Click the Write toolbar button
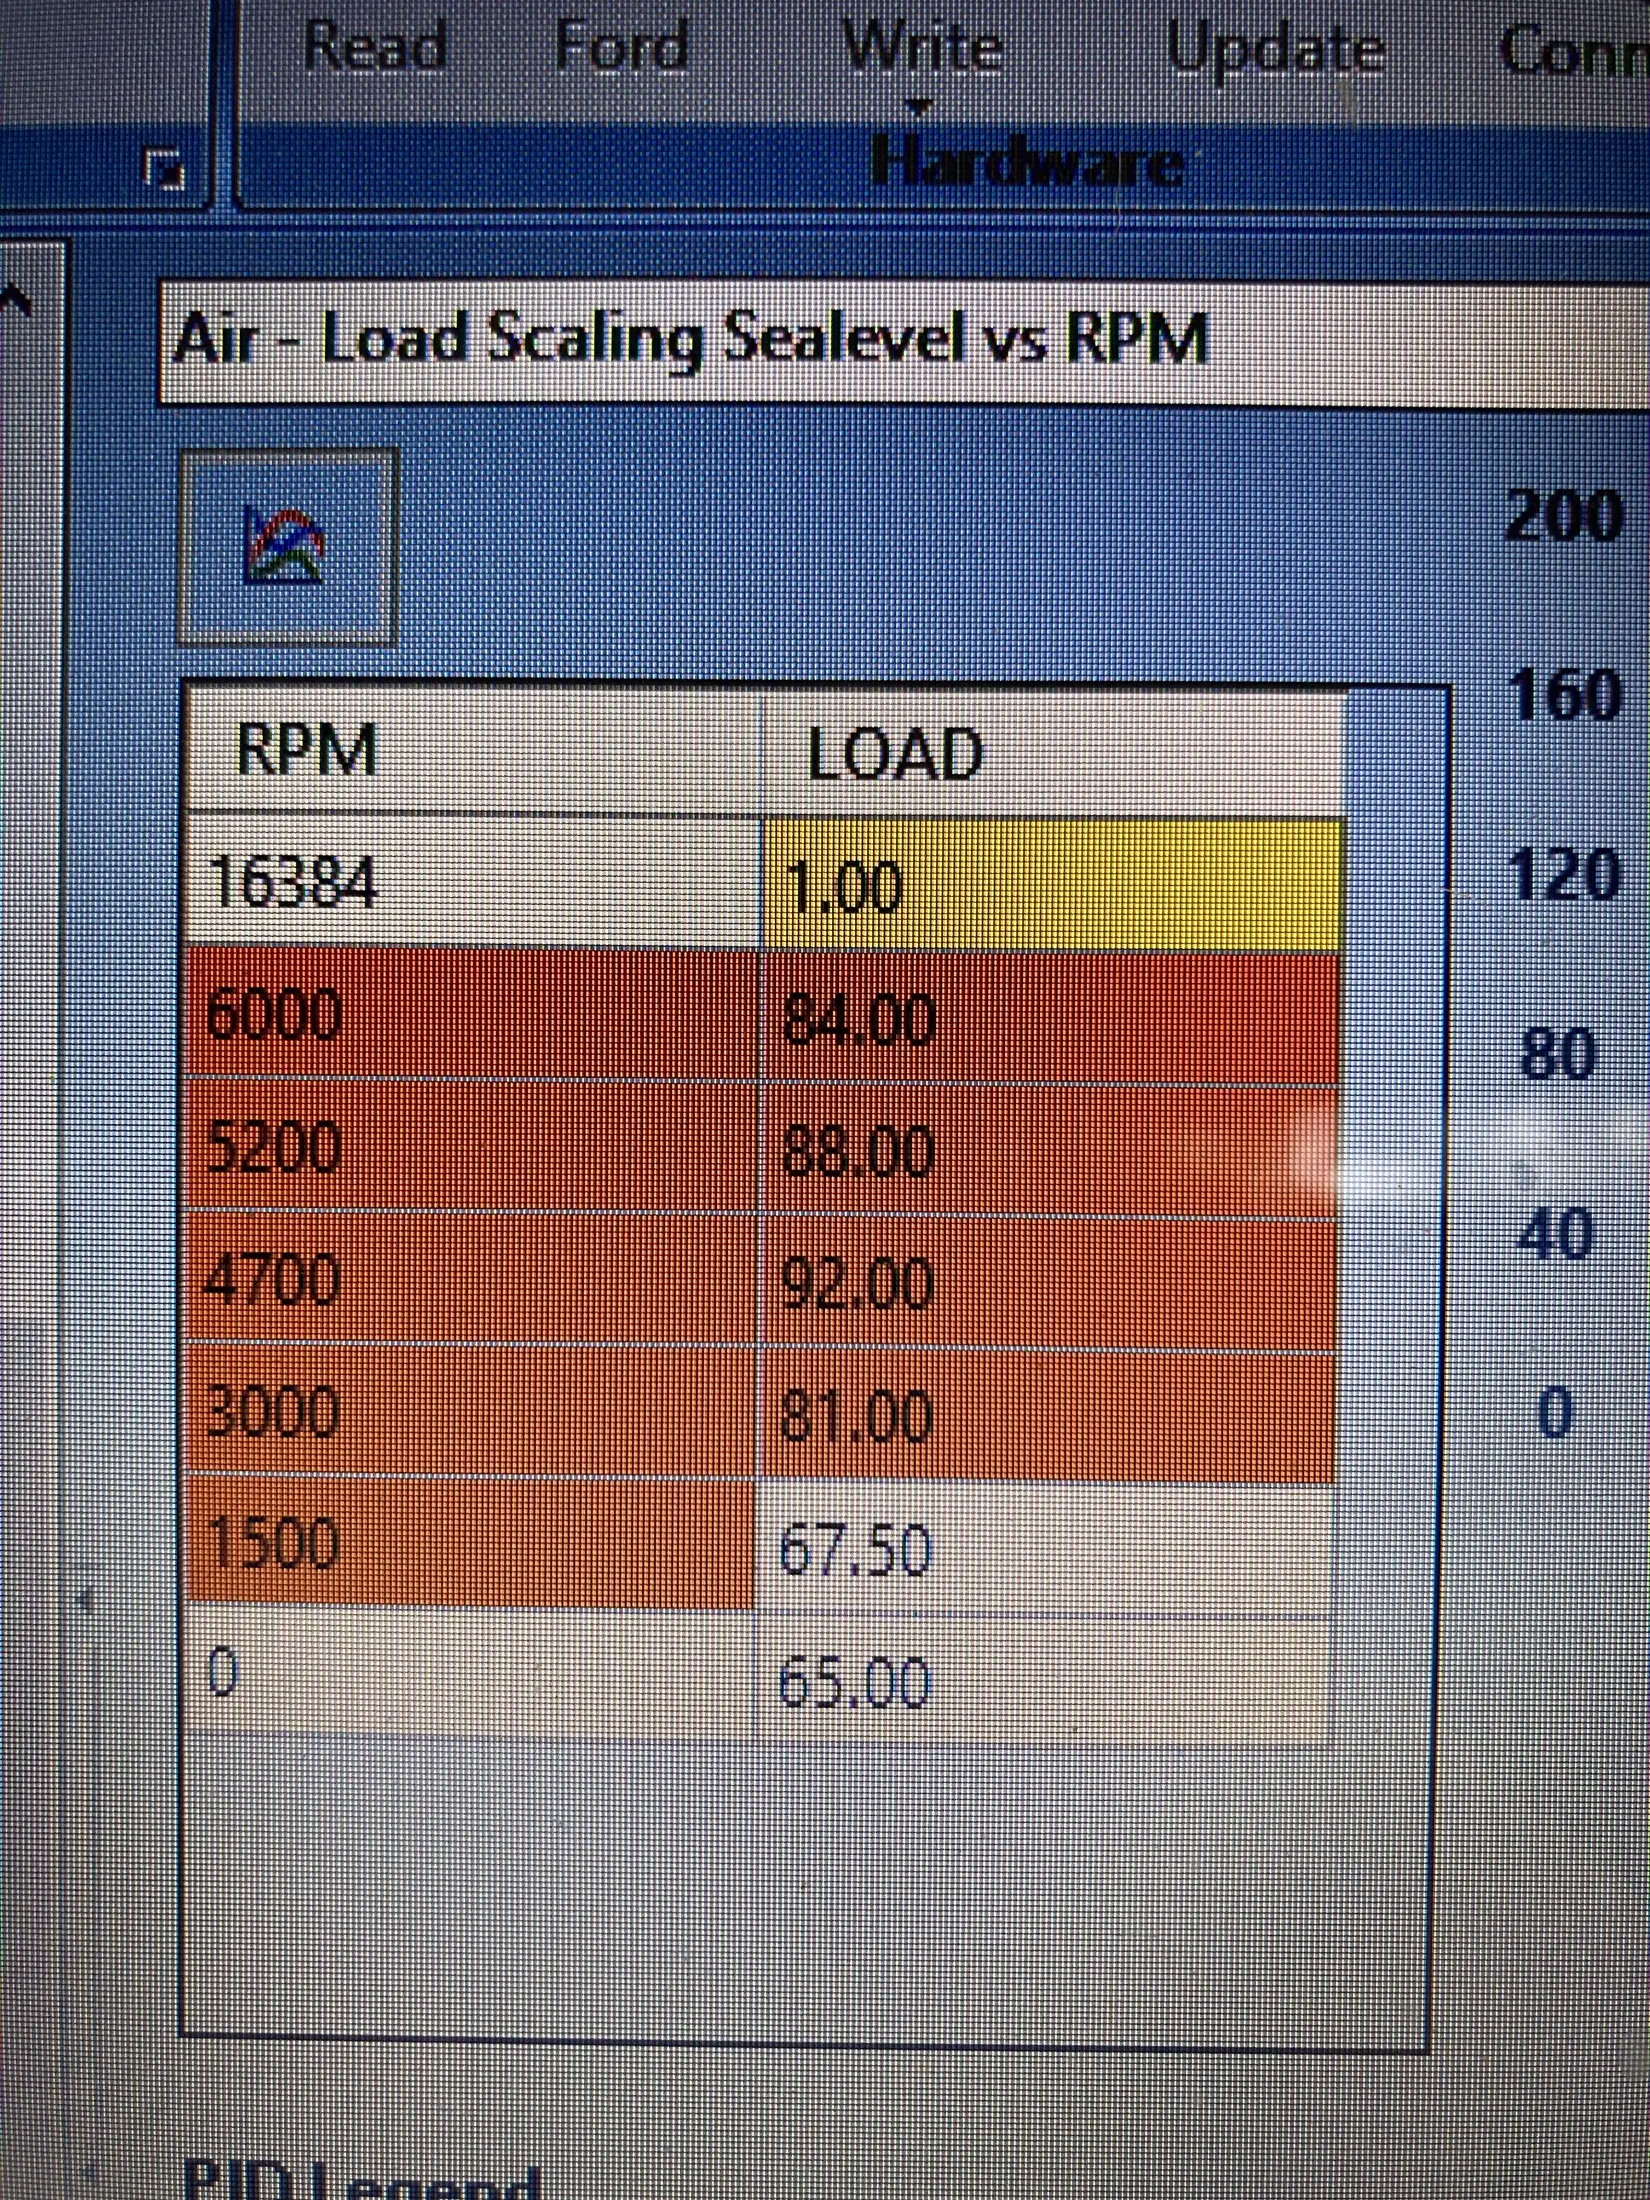The width and height of the screenshot is (1650, 2200). point(922,46)
